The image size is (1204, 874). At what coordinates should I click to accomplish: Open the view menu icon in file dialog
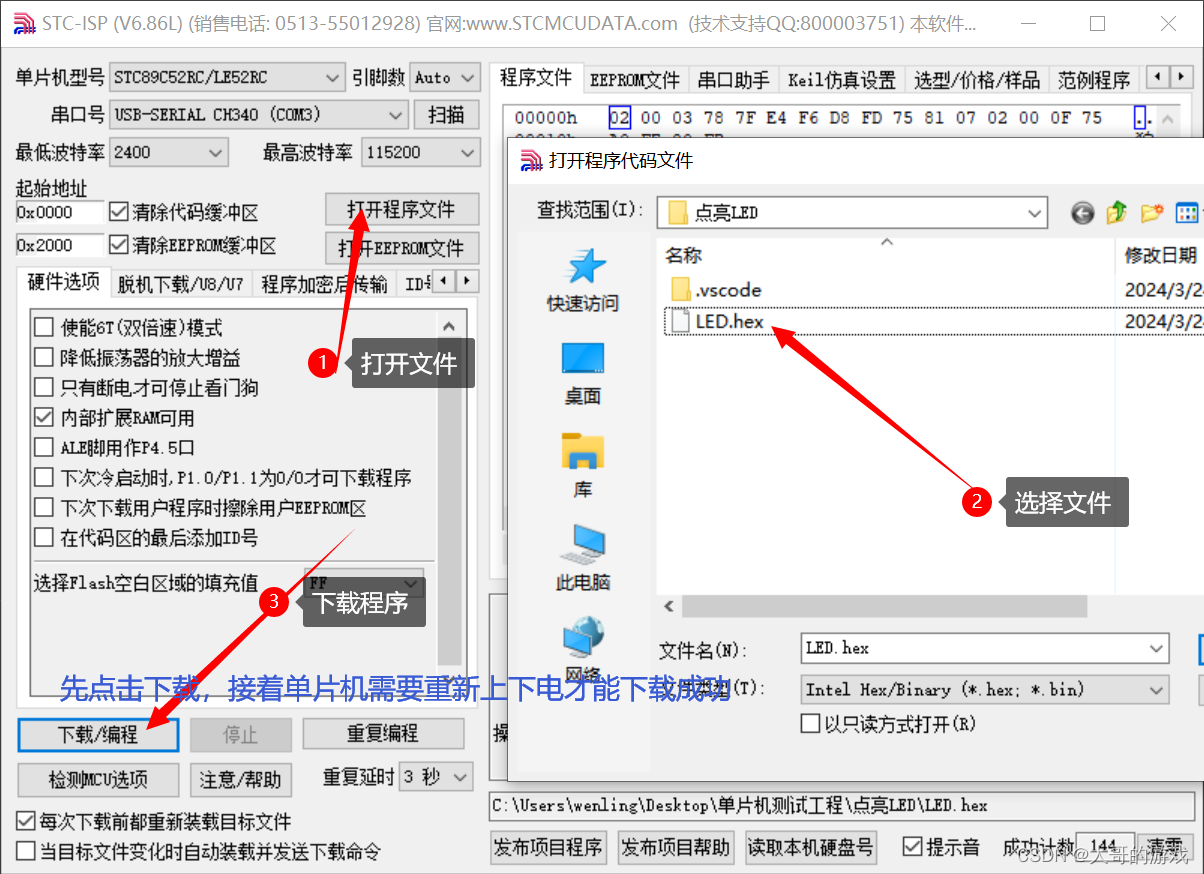pos(1187,212)
